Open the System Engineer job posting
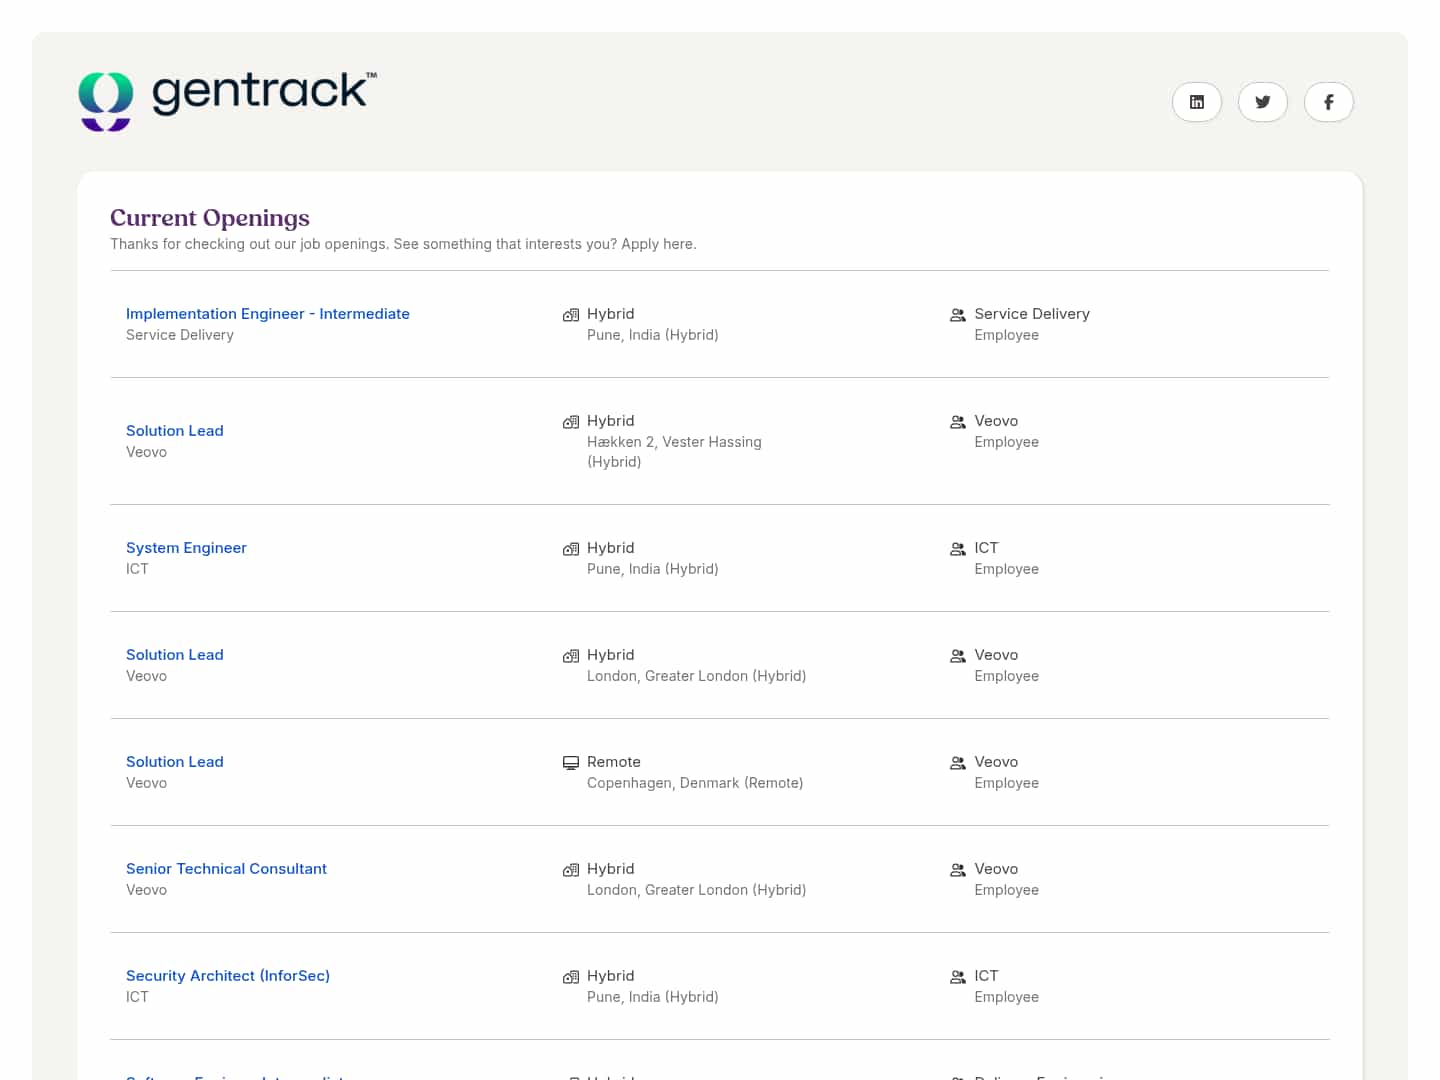This screenshot has height=1080, width=1440. click(x=186, y=548)
